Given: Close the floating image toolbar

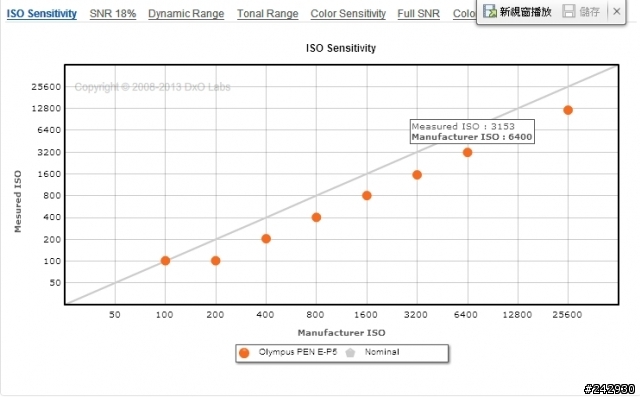Looking at the screenshot, I should point(616,11).
